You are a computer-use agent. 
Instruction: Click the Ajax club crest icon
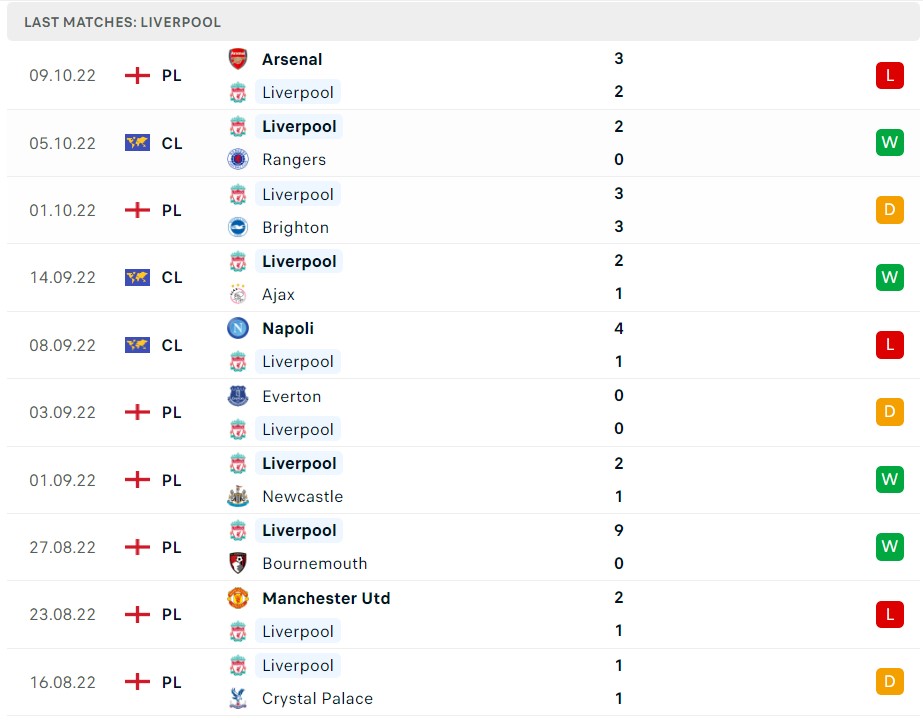point(237,294)
